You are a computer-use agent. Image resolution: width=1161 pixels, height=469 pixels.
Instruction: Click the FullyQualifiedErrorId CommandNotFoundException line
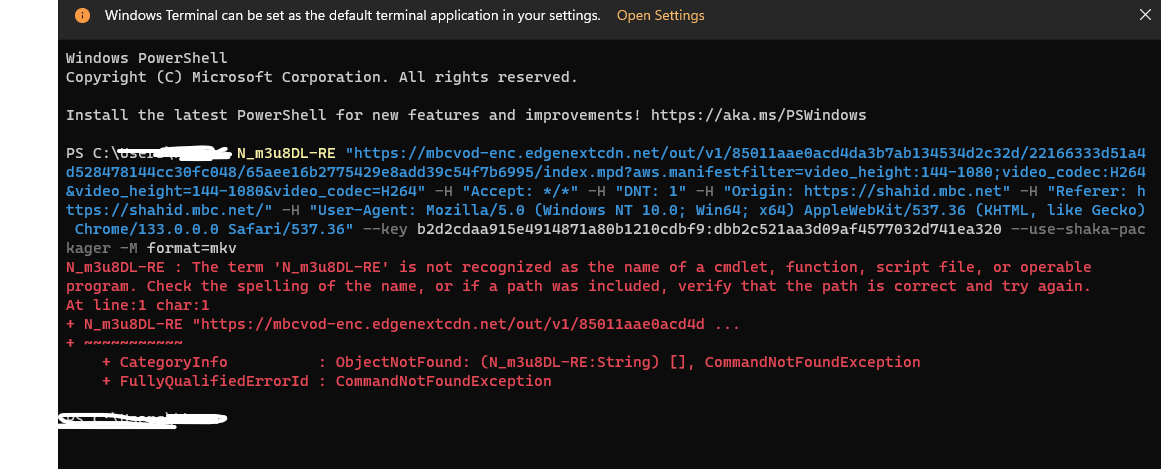[x=326, y=381]
